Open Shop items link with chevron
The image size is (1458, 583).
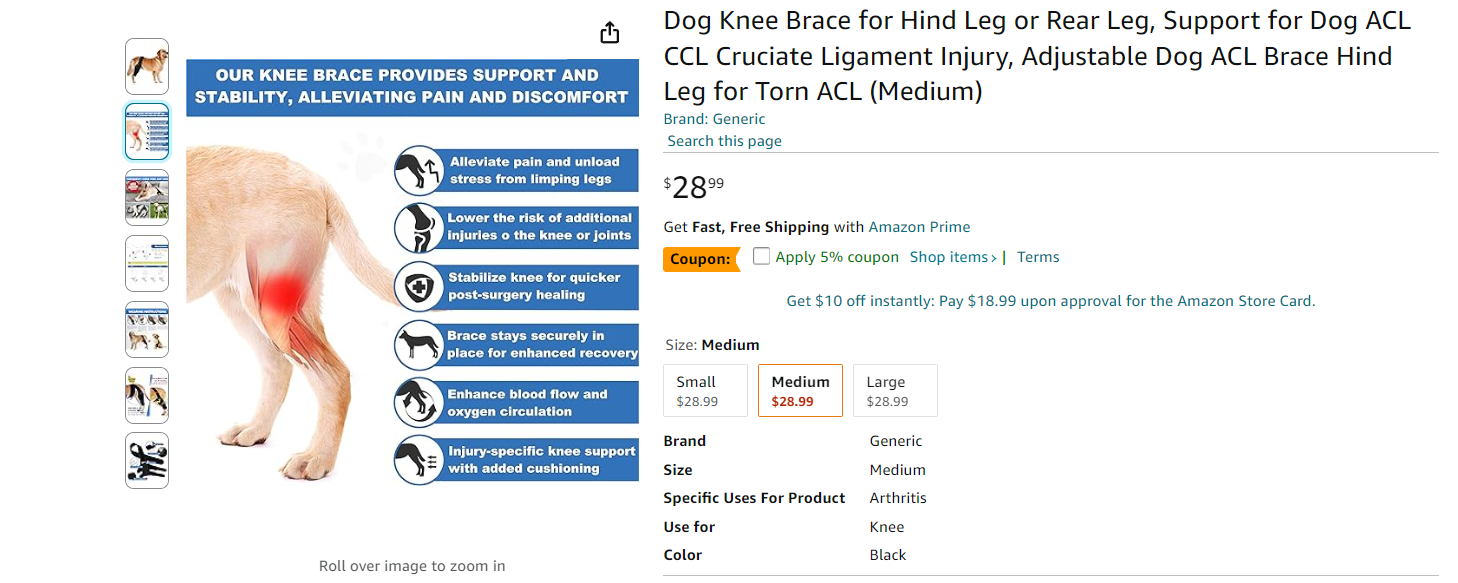pos(953,257)
